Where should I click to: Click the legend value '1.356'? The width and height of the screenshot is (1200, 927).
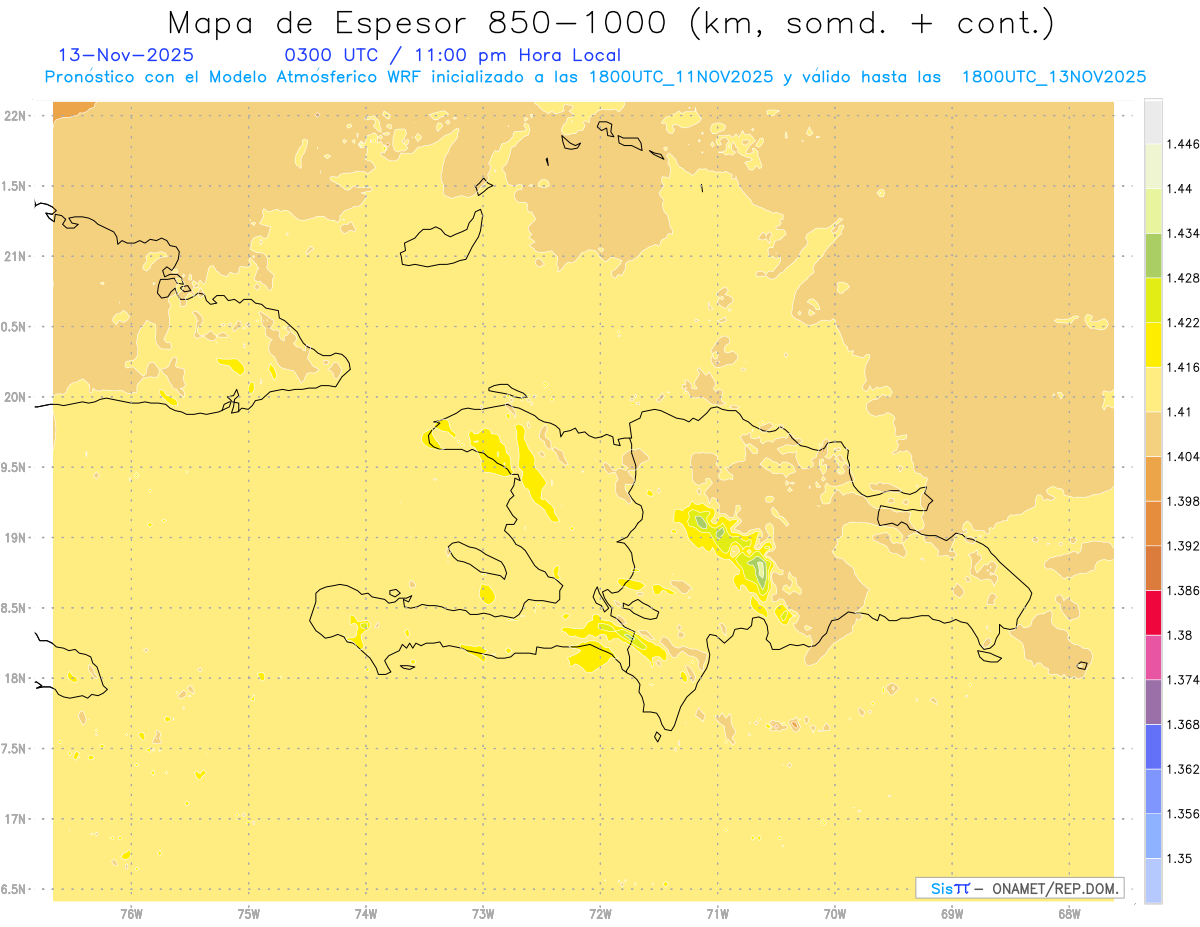click(x=1183, y=814)
